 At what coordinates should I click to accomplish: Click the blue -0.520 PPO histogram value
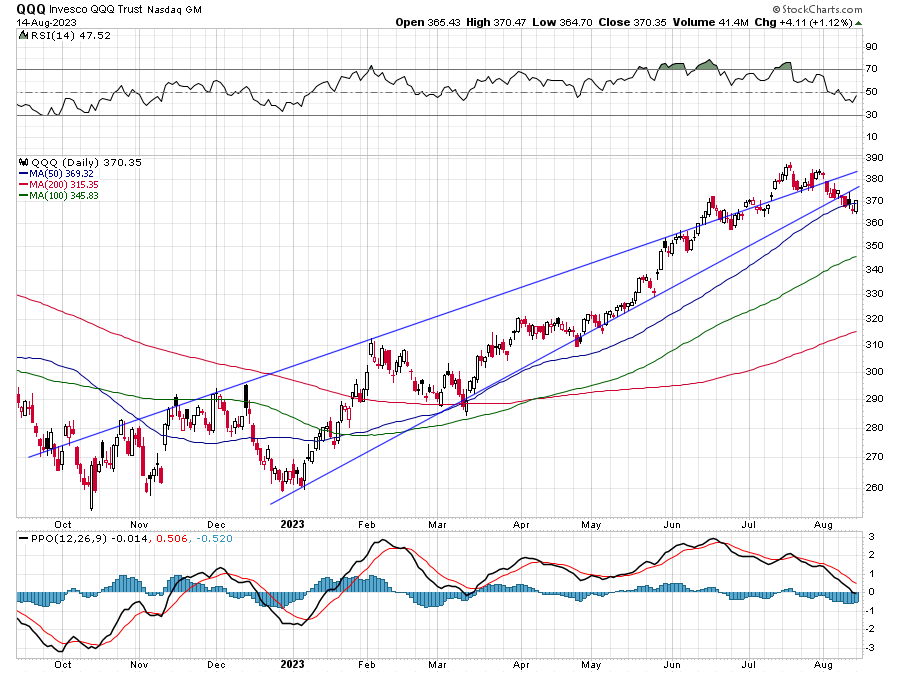point(214,538)
